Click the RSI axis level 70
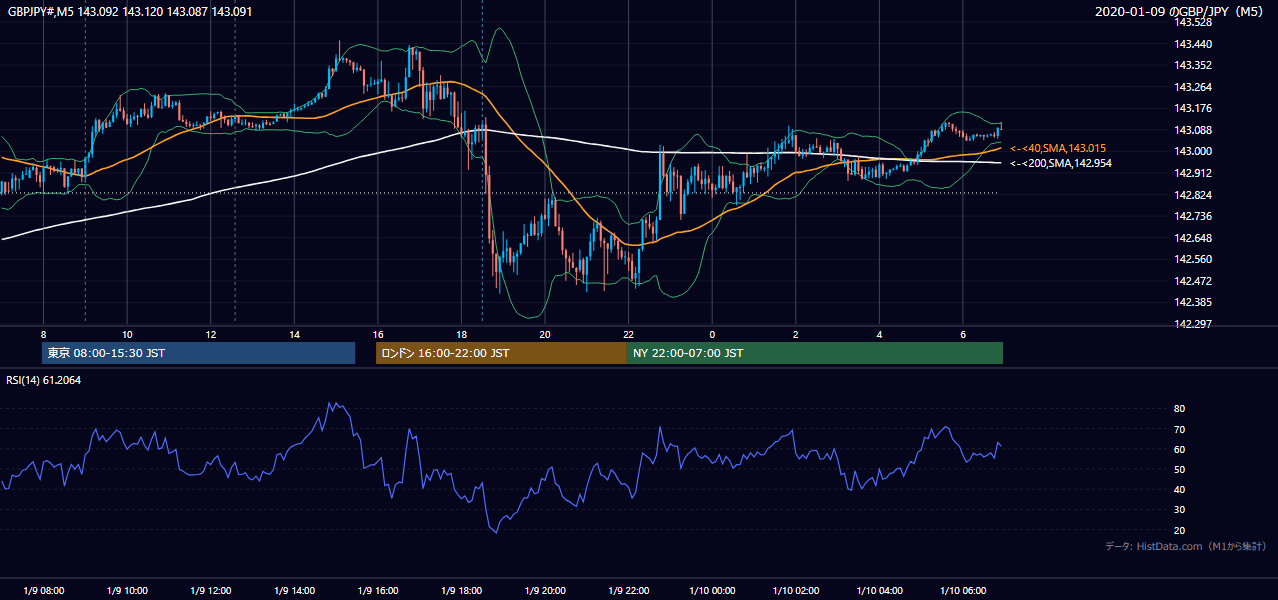The width and height of the screenshot is (1278, 600). (x=1179, y=429)
